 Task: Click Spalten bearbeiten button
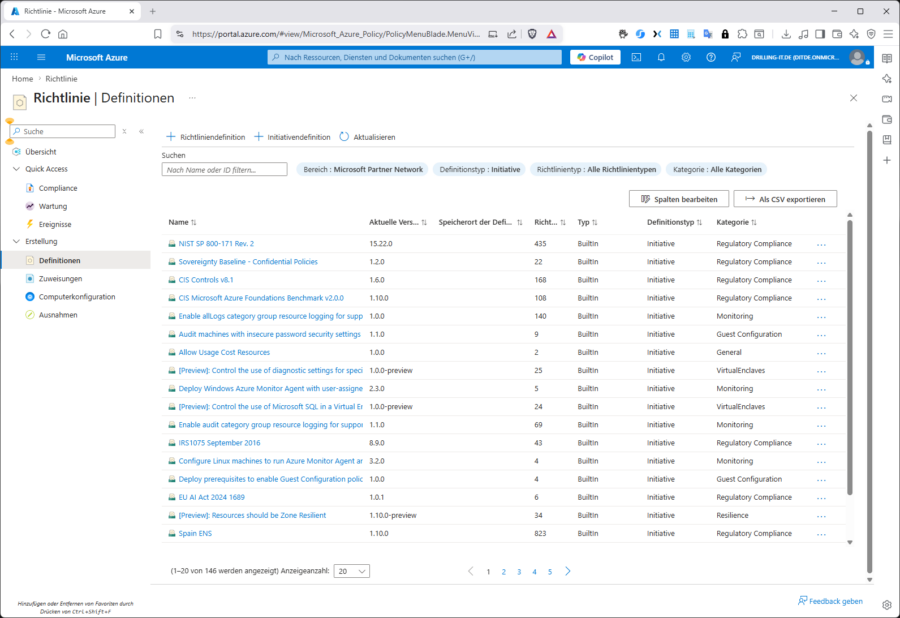678,199
